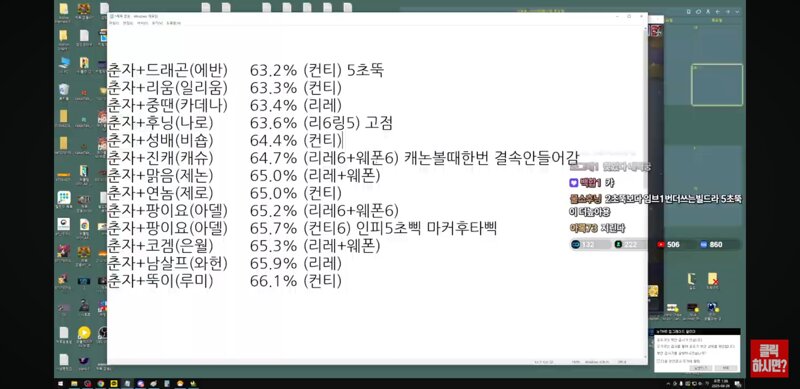Screen dimensions: 800x389
Task: Click the red YouTube viewer count icon
Action: point(661,245)
